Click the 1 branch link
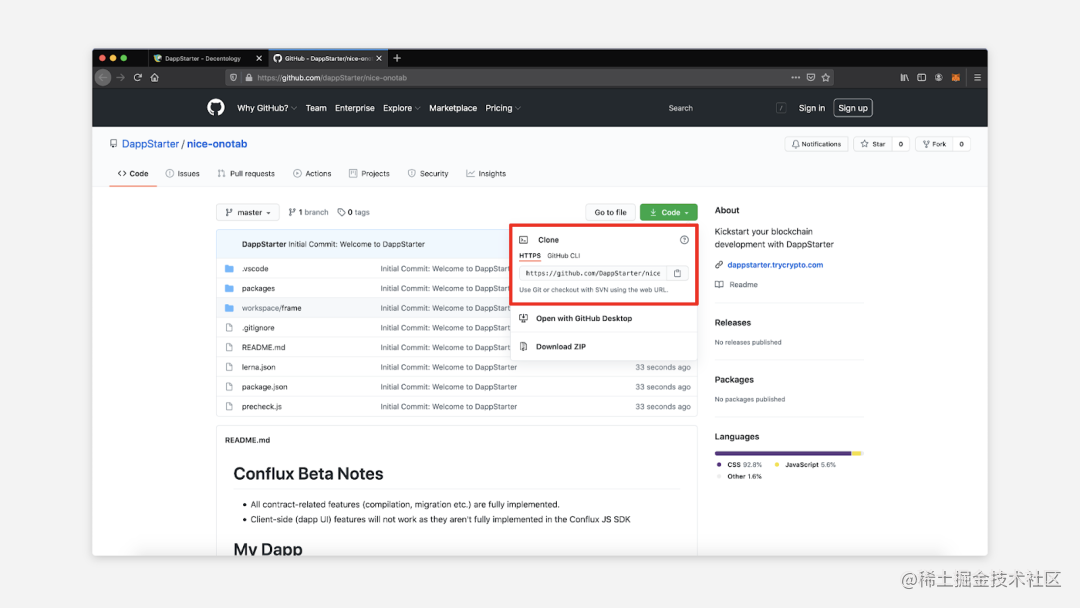The height and width of the screenshot is (608, 1080). (309, 212)
